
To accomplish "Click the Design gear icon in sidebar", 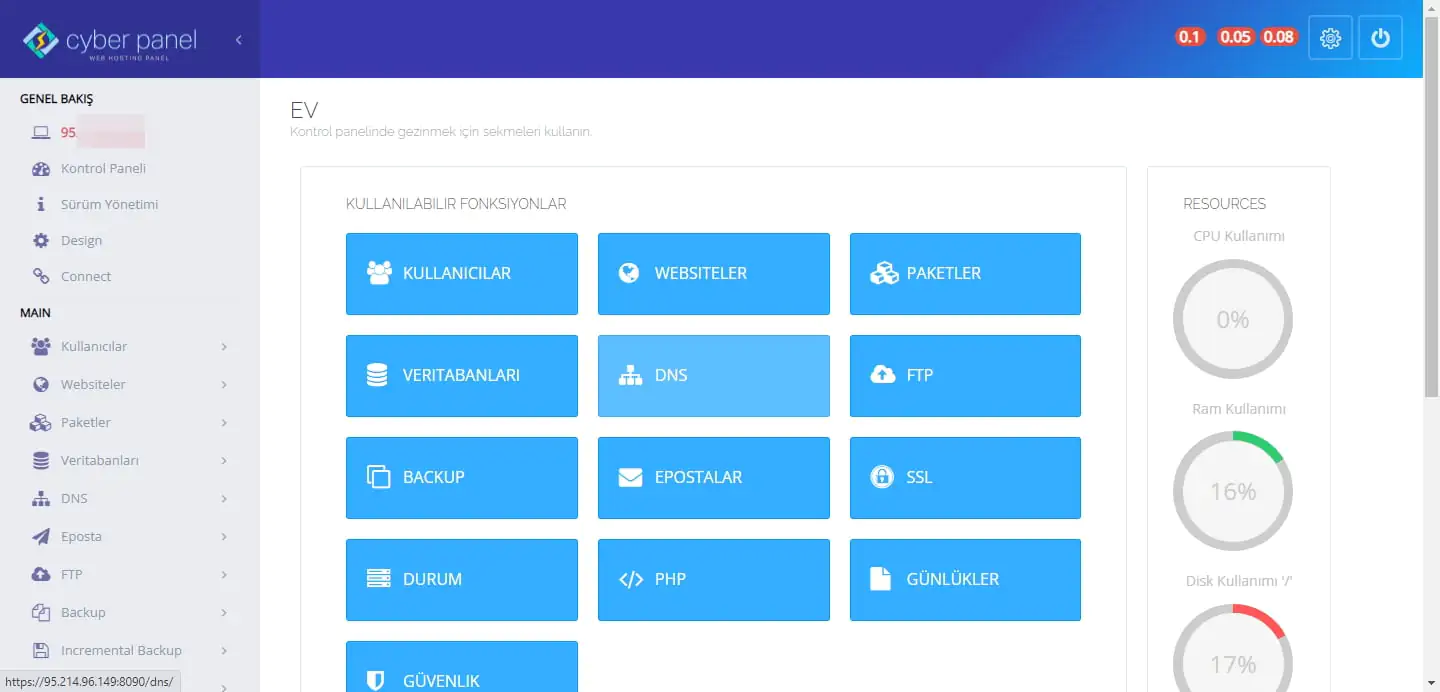I will pos(40,240).
